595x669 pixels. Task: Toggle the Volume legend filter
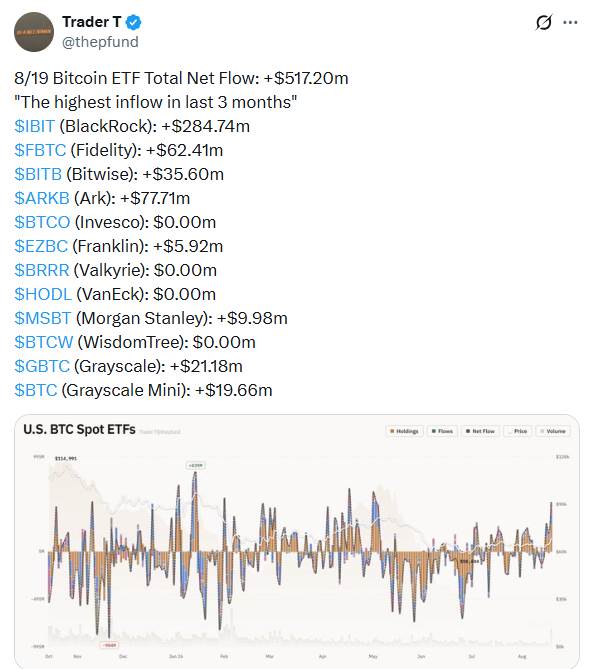[x=553, y=431]
